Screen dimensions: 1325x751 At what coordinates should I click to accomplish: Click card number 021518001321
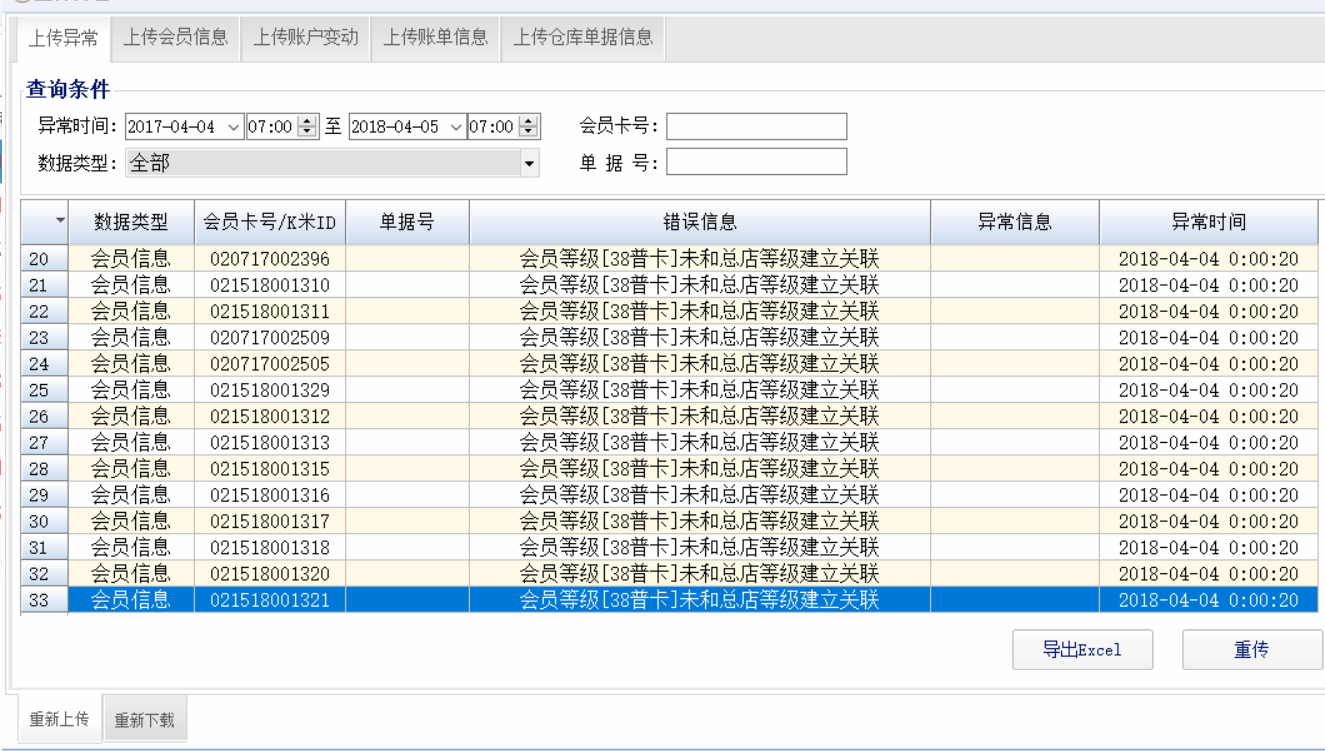click(270, 600)
